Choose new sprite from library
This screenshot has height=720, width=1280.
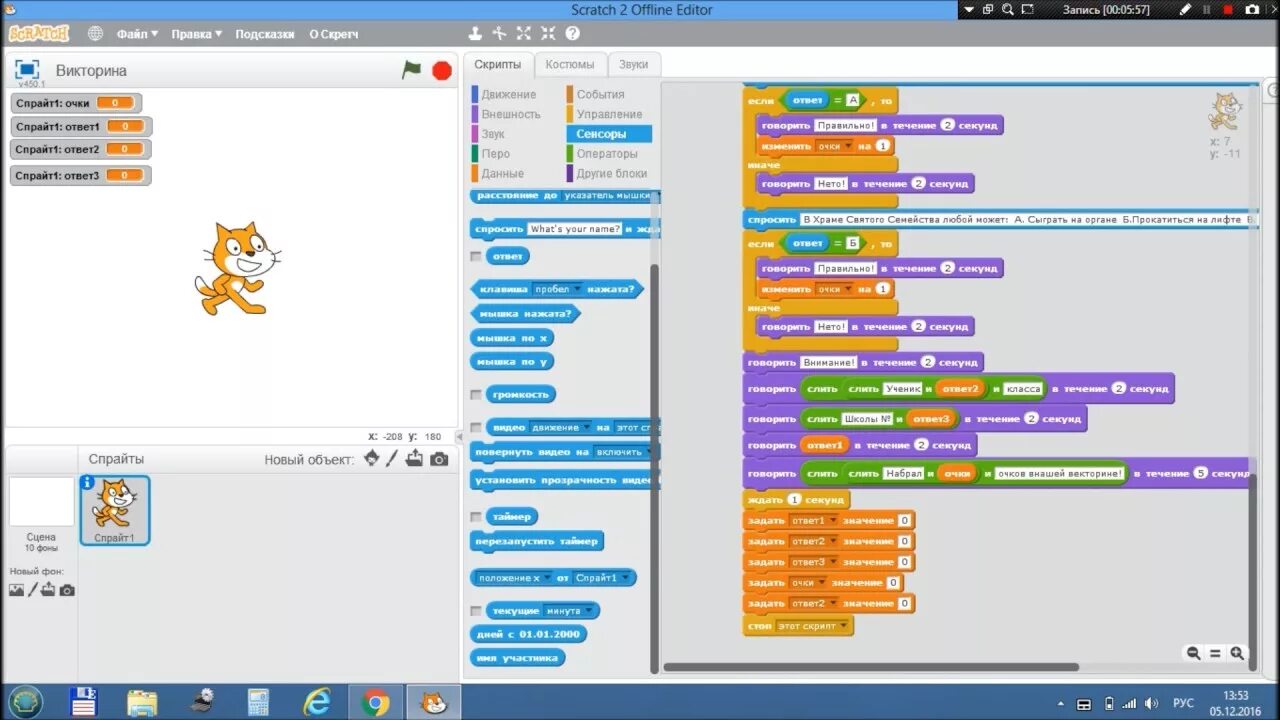click(371, 459)
